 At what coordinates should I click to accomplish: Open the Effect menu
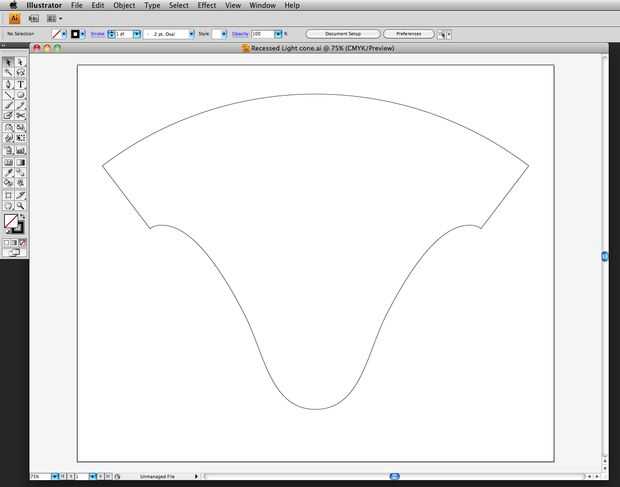(207, 5)
